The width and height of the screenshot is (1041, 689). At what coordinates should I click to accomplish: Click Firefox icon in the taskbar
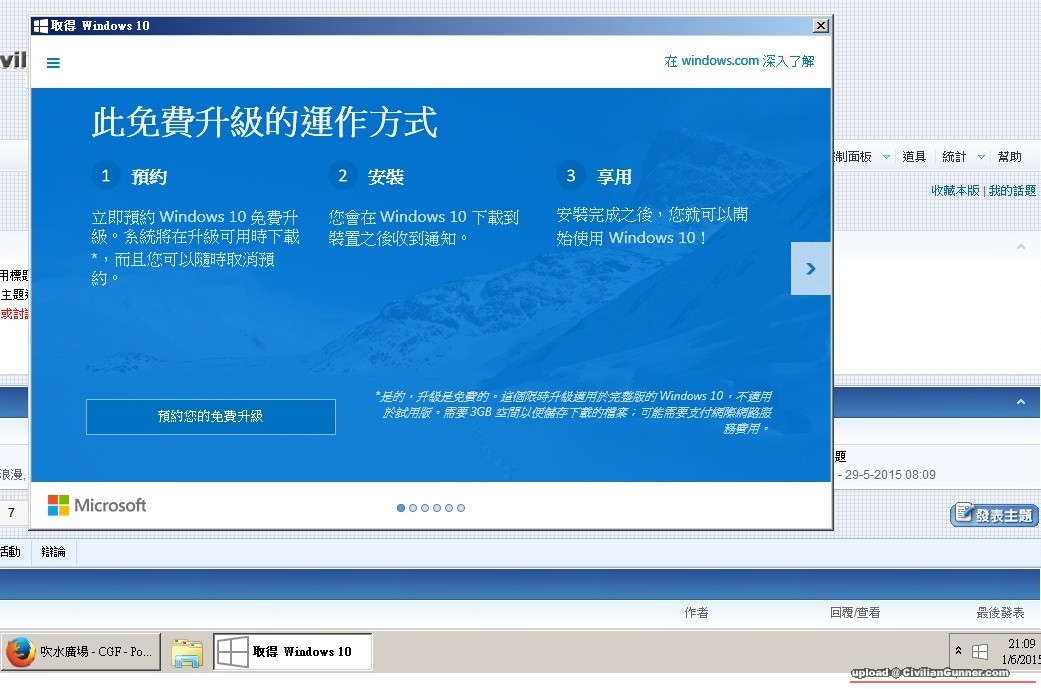click(x=20, y=652)
